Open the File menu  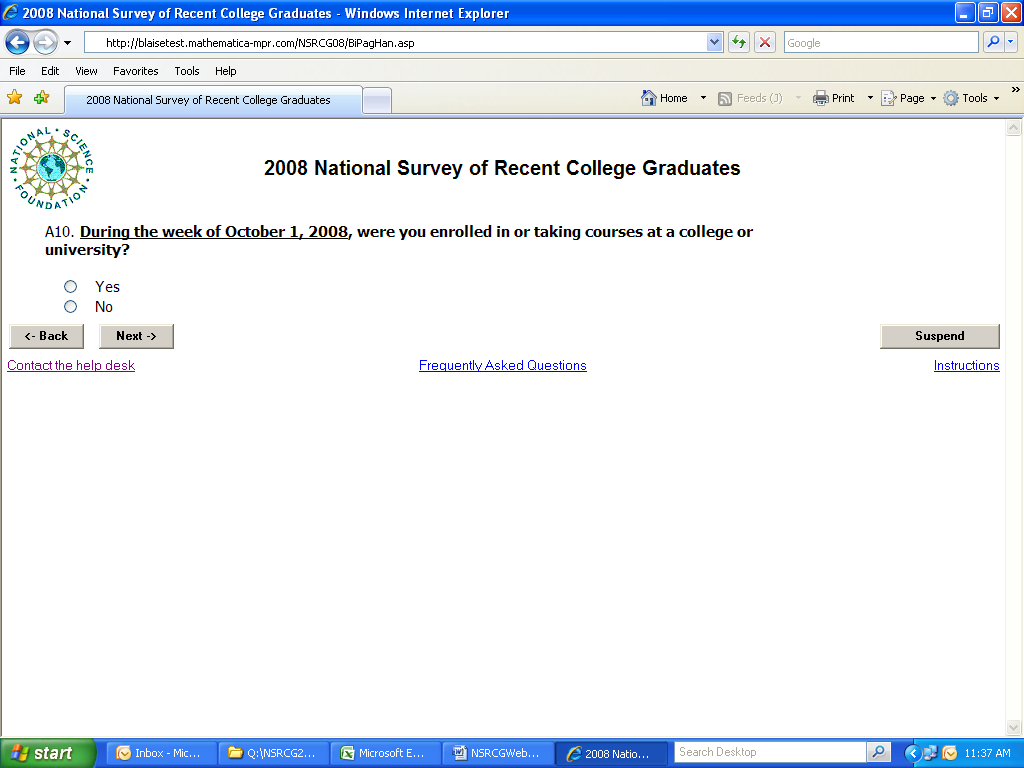pos(17,71)
